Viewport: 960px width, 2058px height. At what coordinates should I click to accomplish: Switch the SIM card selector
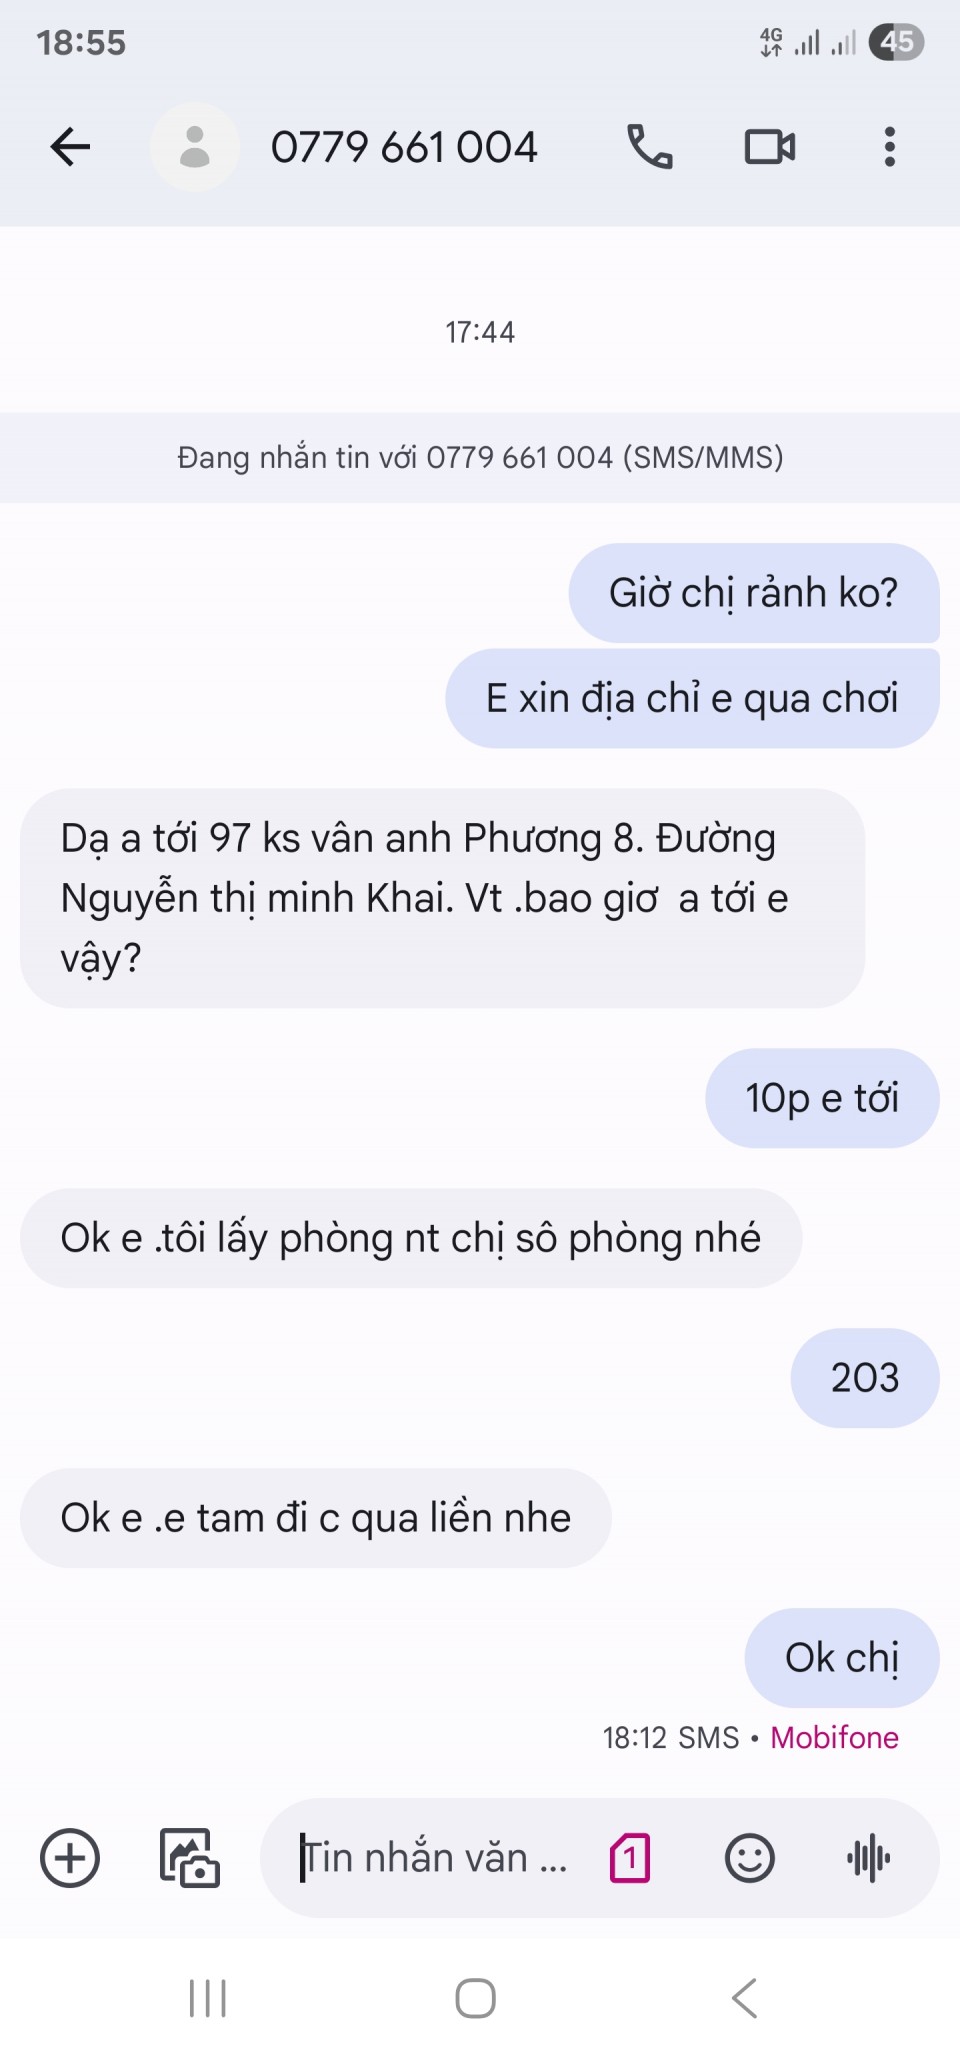tap(630, 1858)
